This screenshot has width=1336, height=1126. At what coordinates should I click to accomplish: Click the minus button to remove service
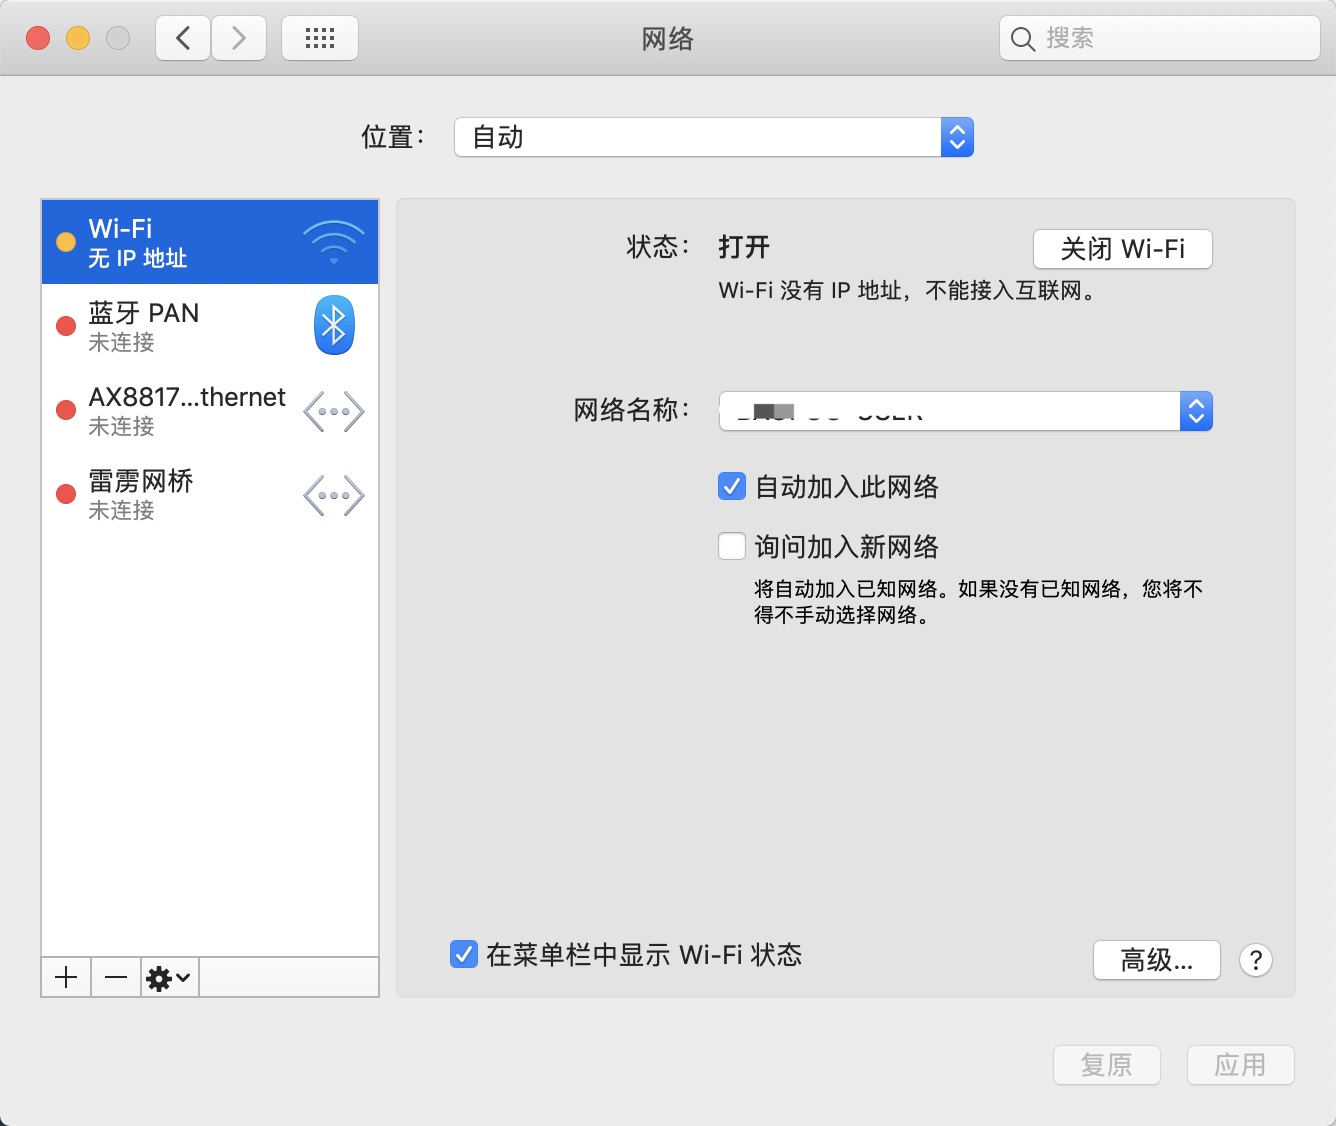(116, 977)
